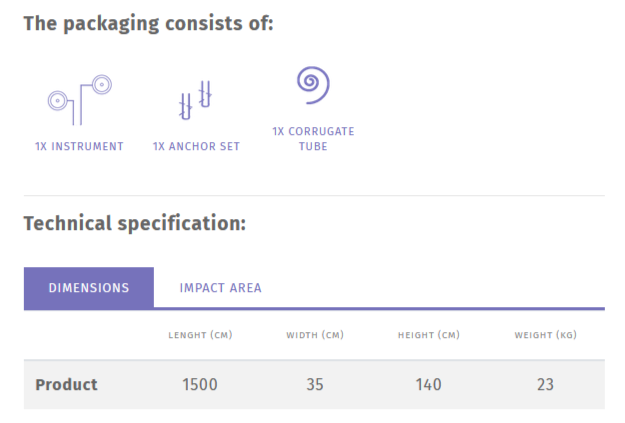Click the 'Lenght (cm)' column header
The height and width of the screenshot is (423, 625).
pyautogui.click(x=200, y=335)
